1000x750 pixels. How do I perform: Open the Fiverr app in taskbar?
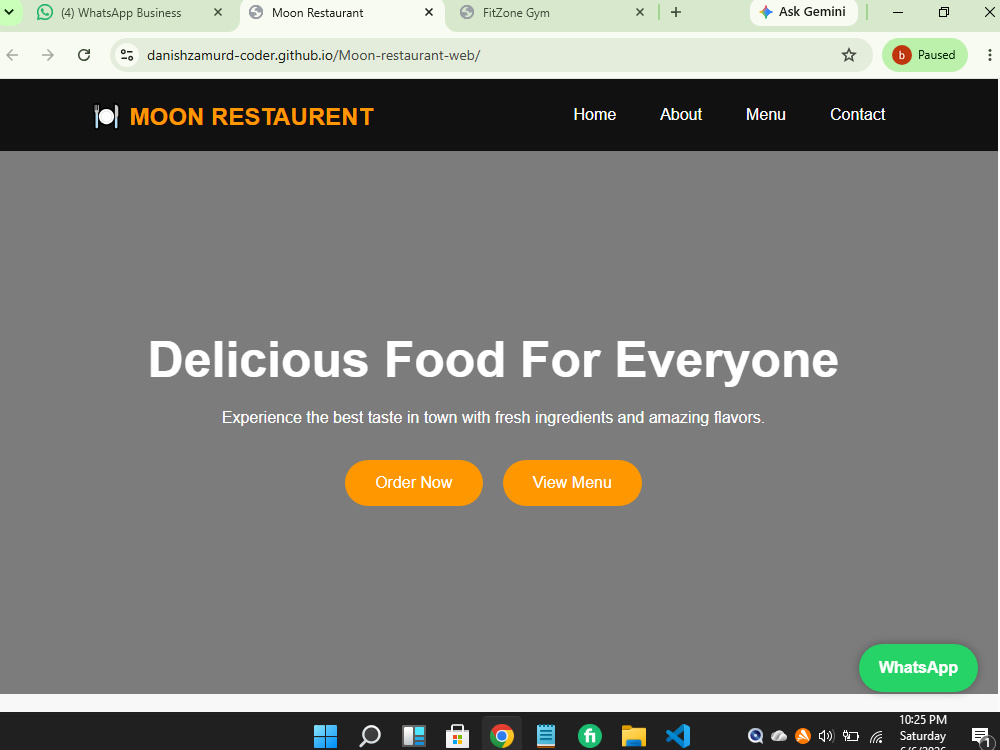coord(590,735)
